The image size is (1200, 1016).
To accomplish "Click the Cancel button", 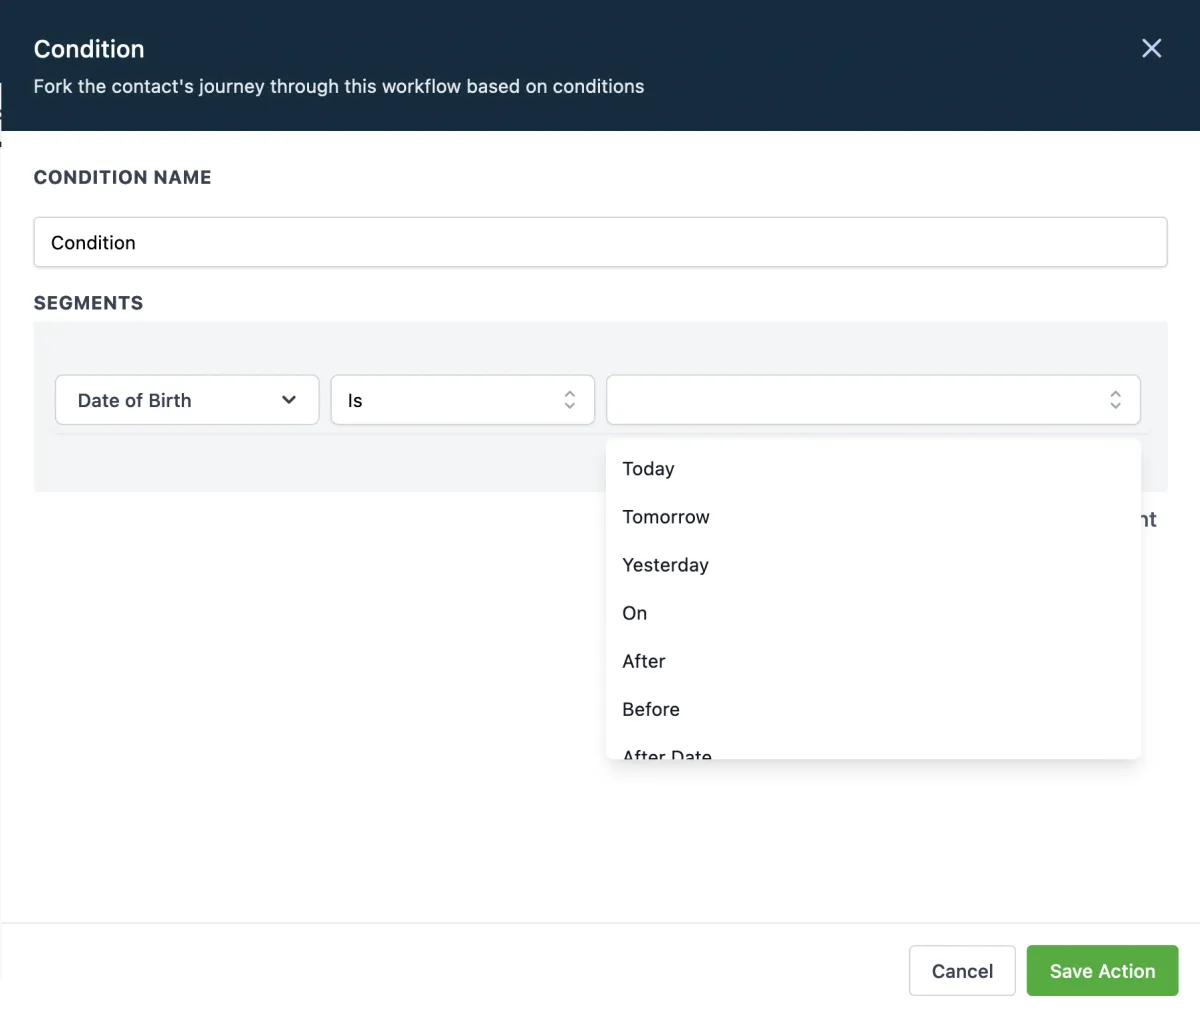I will click(x=962, y=971).
